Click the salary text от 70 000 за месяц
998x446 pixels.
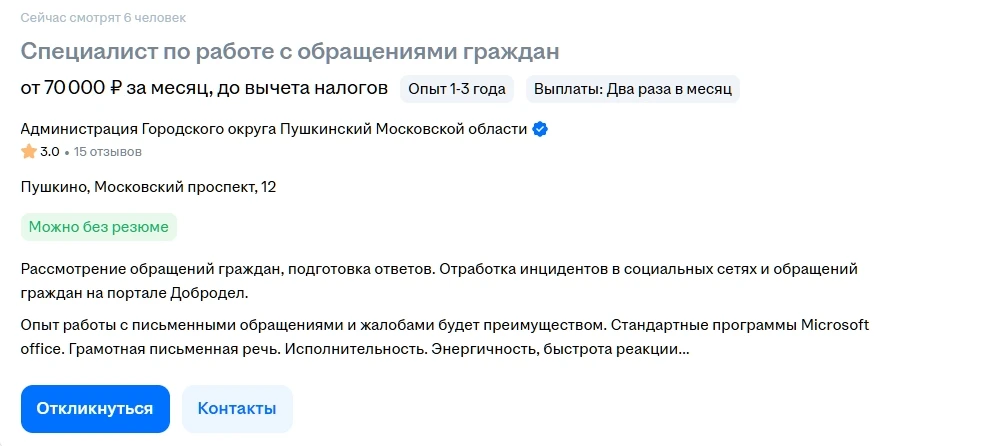(x=204, y=88)
